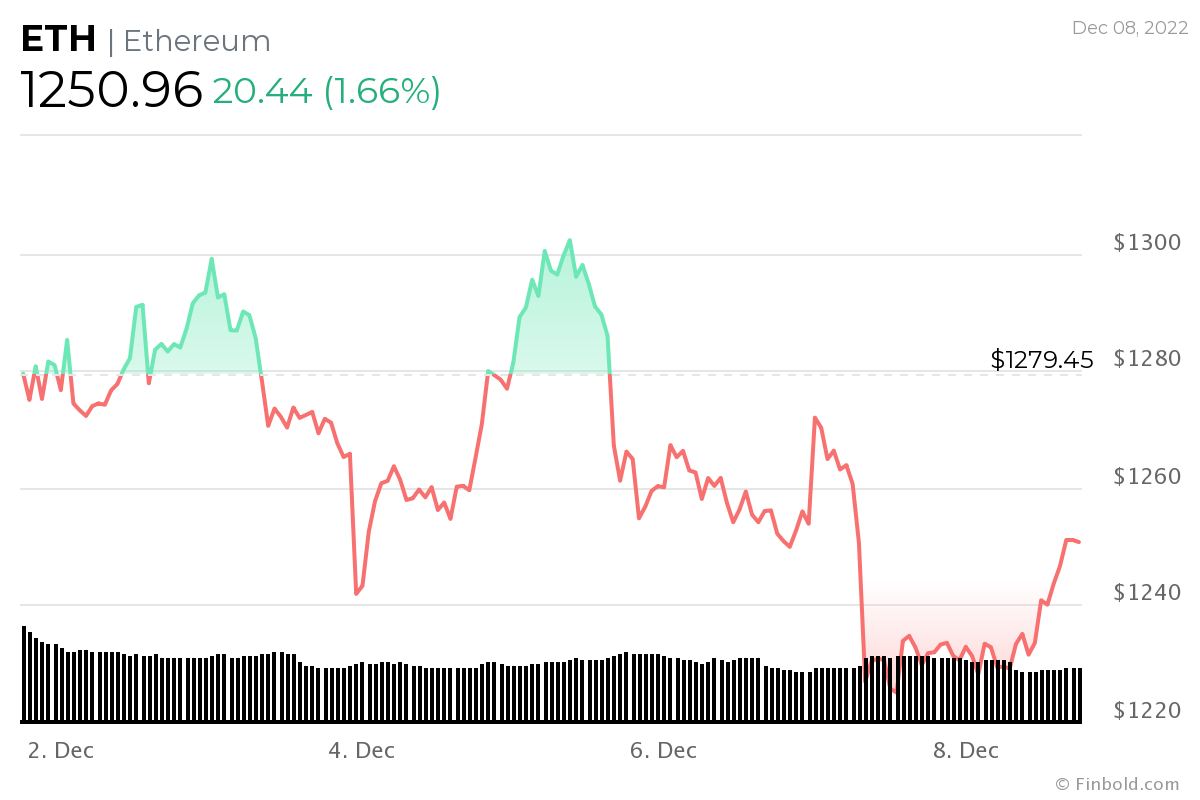Click the $1220 y-axis label
1200x800 pixels.
tap(1147, 711)
